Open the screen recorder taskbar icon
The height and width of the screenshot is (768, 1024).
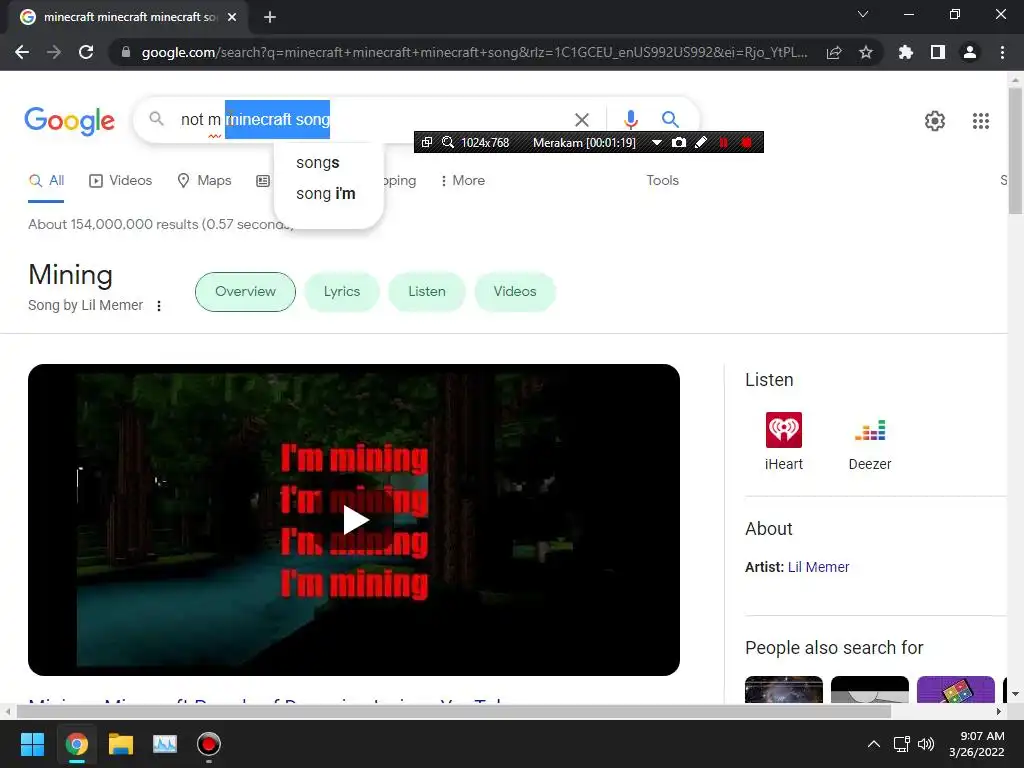click(209, 744)
